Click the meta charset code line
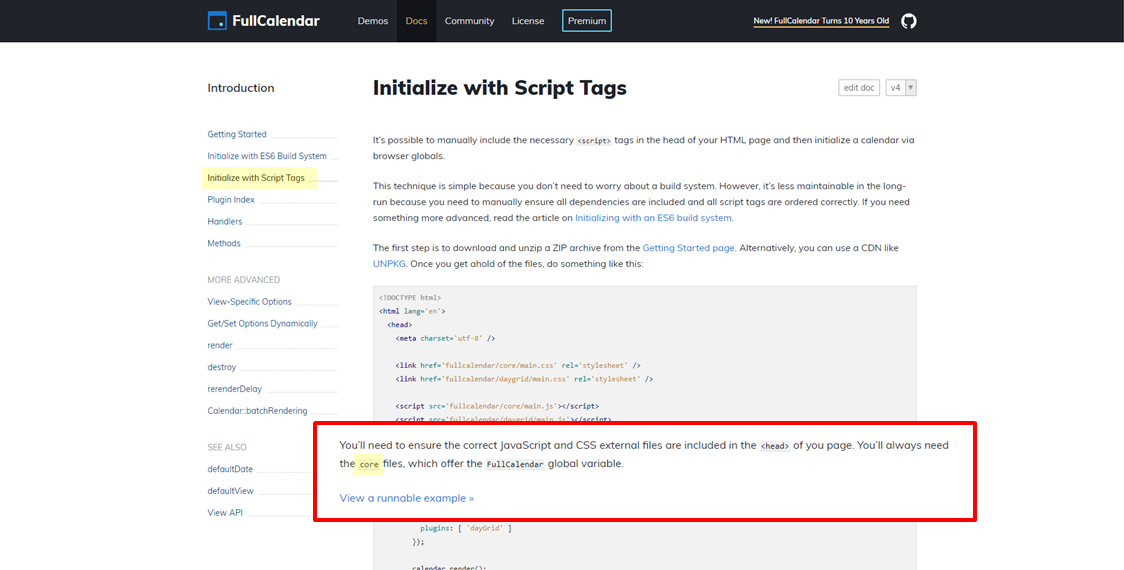Screen dimensions: 1124x570 coord(445,338)
